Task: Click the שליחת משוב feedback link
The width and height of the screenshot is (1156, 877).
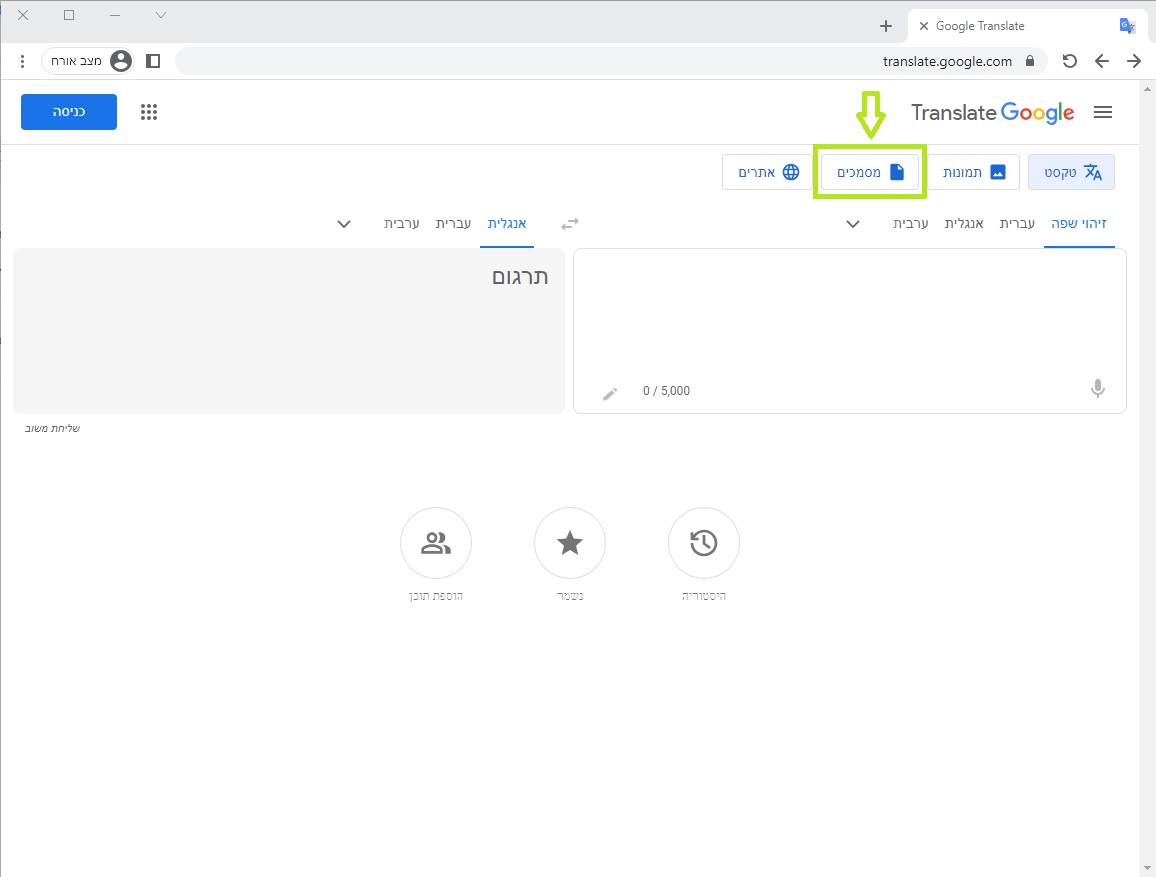Action: [53, 428]
